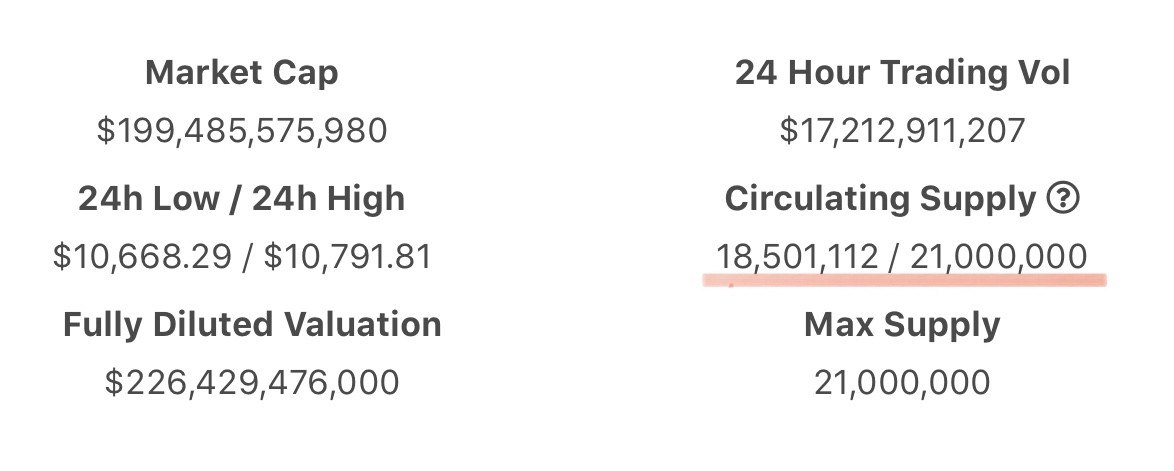
Task: Click the Fully Diluted Valuation heading
Action: coord(251,325)
